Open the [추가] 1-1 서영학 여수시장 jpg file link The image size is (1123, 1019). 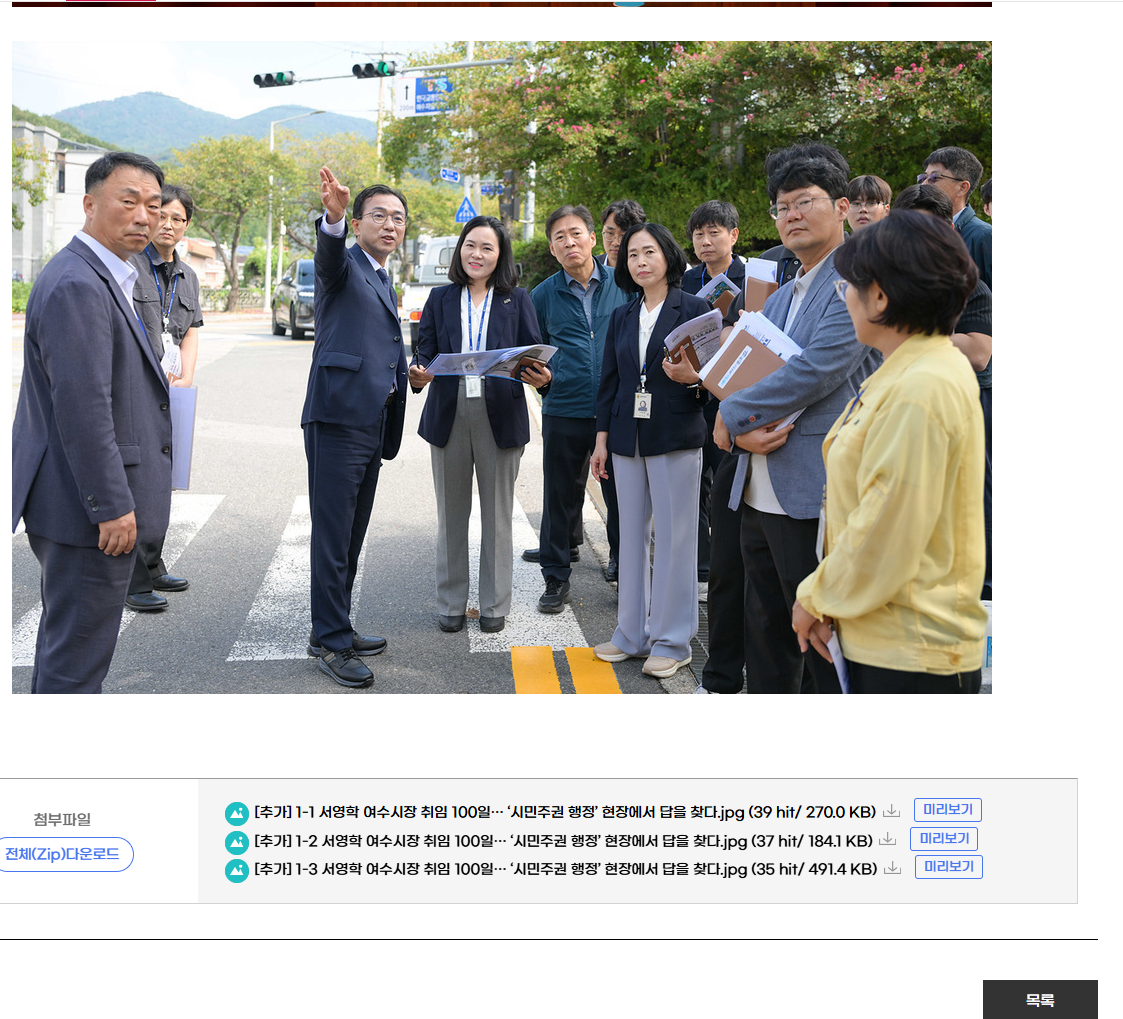pos(565,812)
